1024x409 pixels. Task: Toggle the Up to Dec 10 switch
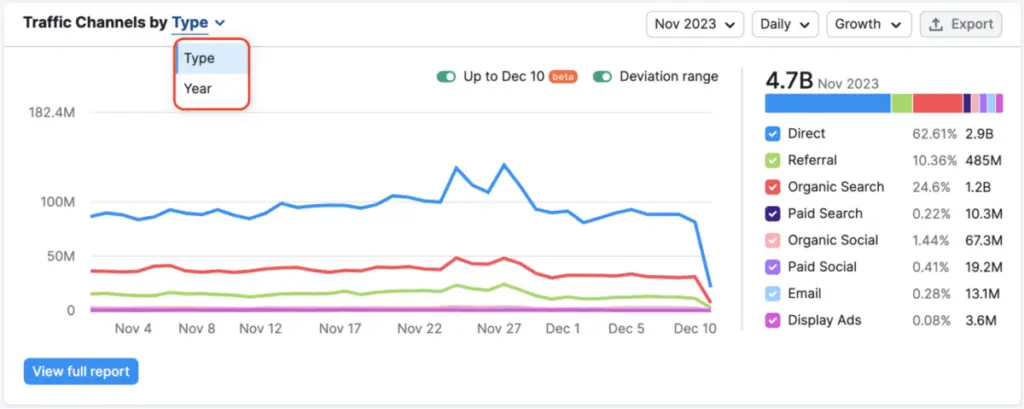(x=446, y=77)
